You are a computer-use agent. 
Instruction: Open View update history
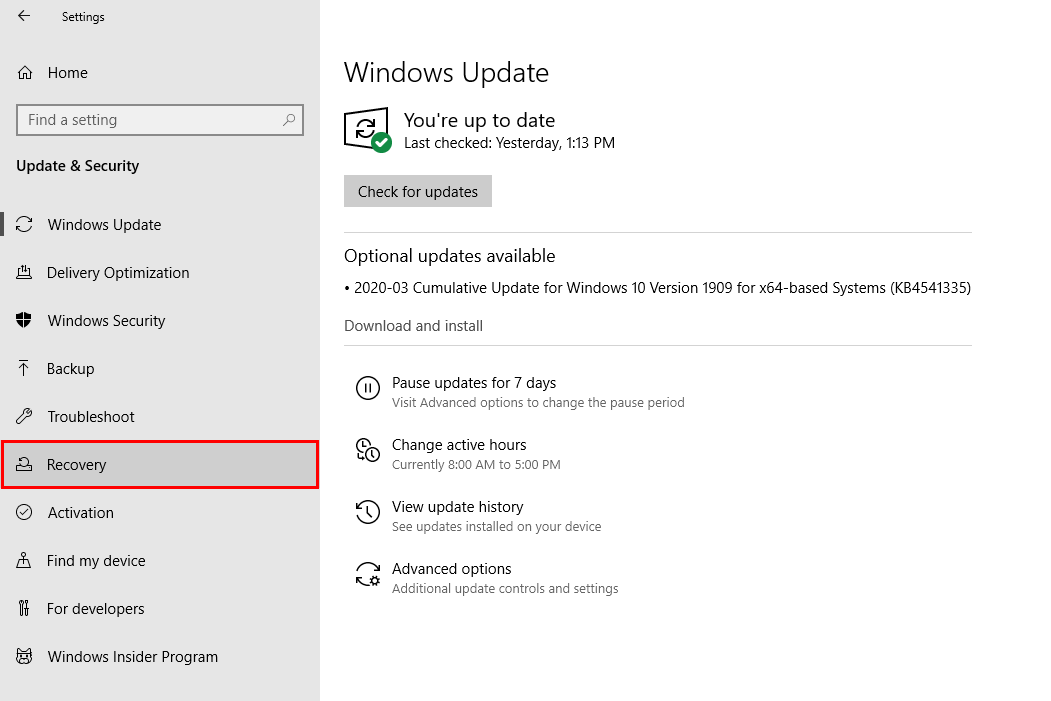pyautogui.click(x=457, y=507)
